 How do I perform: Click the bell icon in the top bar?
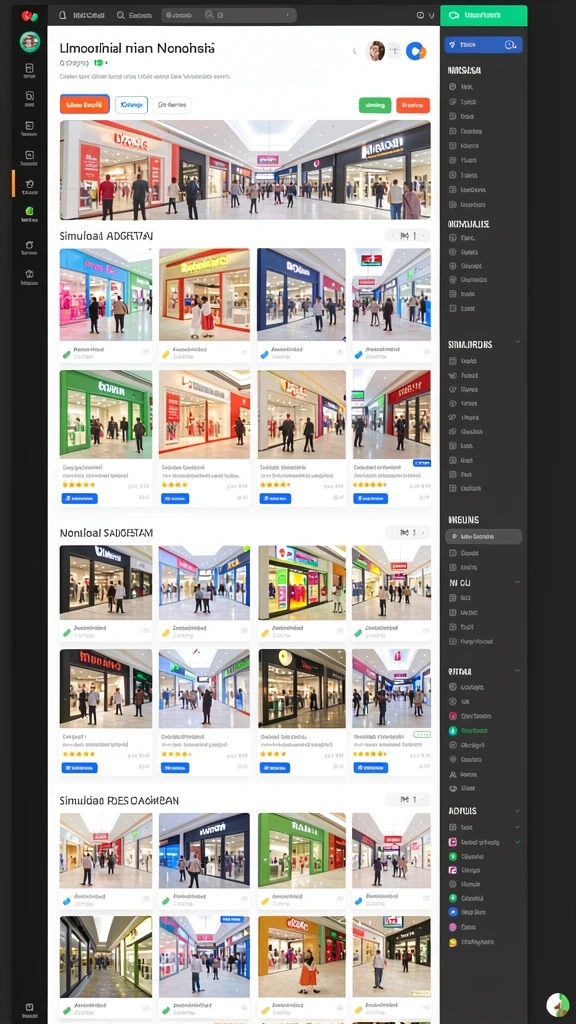click(63, 14)
